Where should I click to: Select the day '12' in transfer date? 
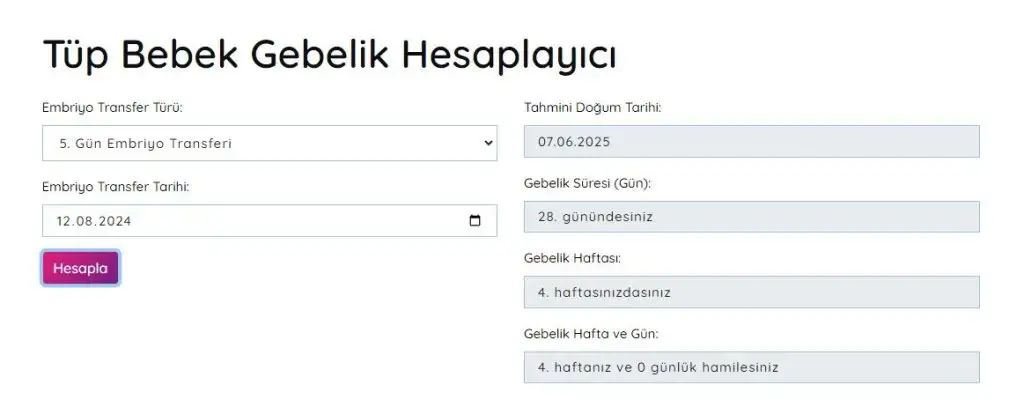click(63, 221)
